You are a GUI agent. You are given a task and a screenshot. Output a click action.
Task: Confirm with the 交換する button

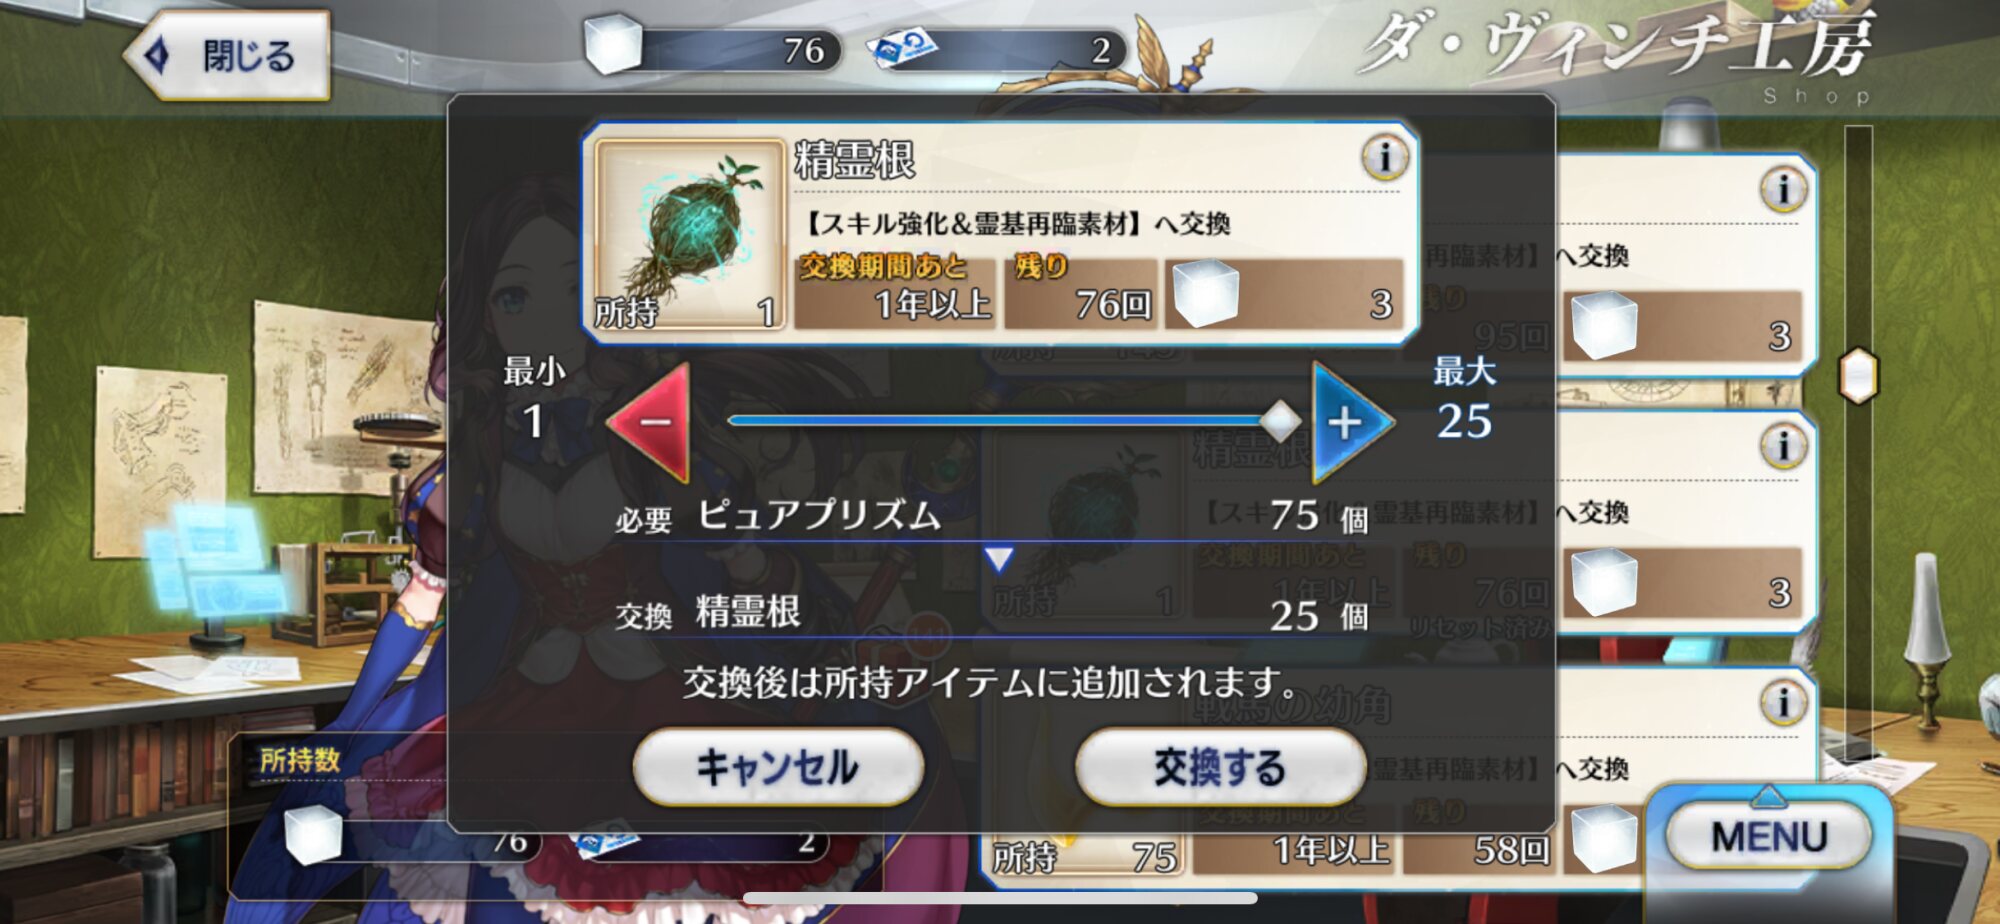click(x=1219, y=767)
